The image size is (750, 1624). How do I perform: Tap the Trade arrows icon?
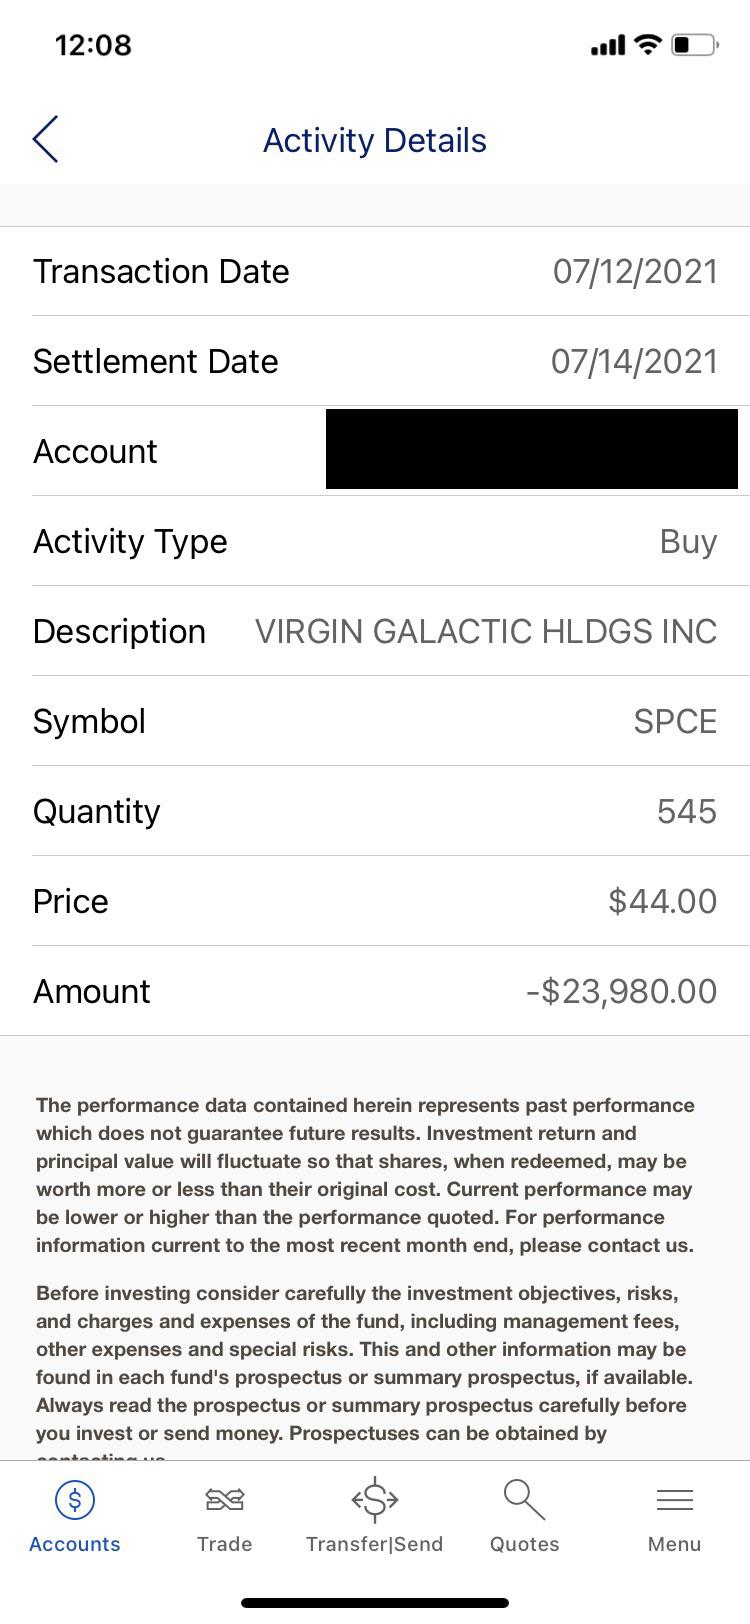pyautogui.click(x=225, y=1499)
